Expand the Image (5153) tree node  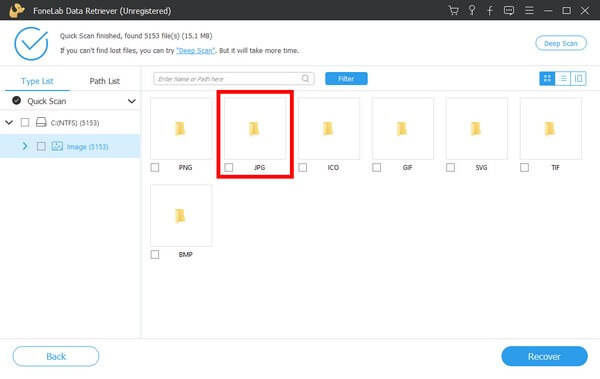coord(25,146)
